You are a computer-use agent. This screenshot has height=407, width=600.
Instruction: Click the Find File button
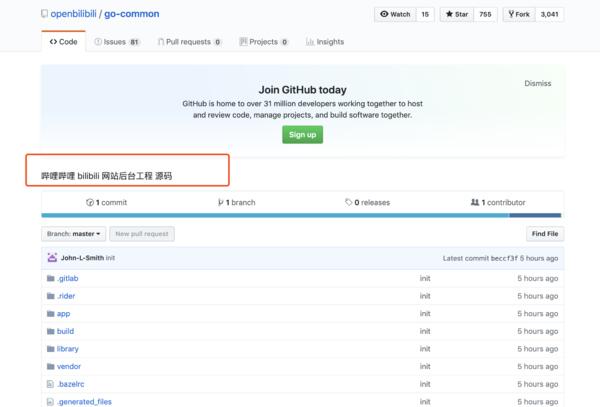click(x=545, y=233)
